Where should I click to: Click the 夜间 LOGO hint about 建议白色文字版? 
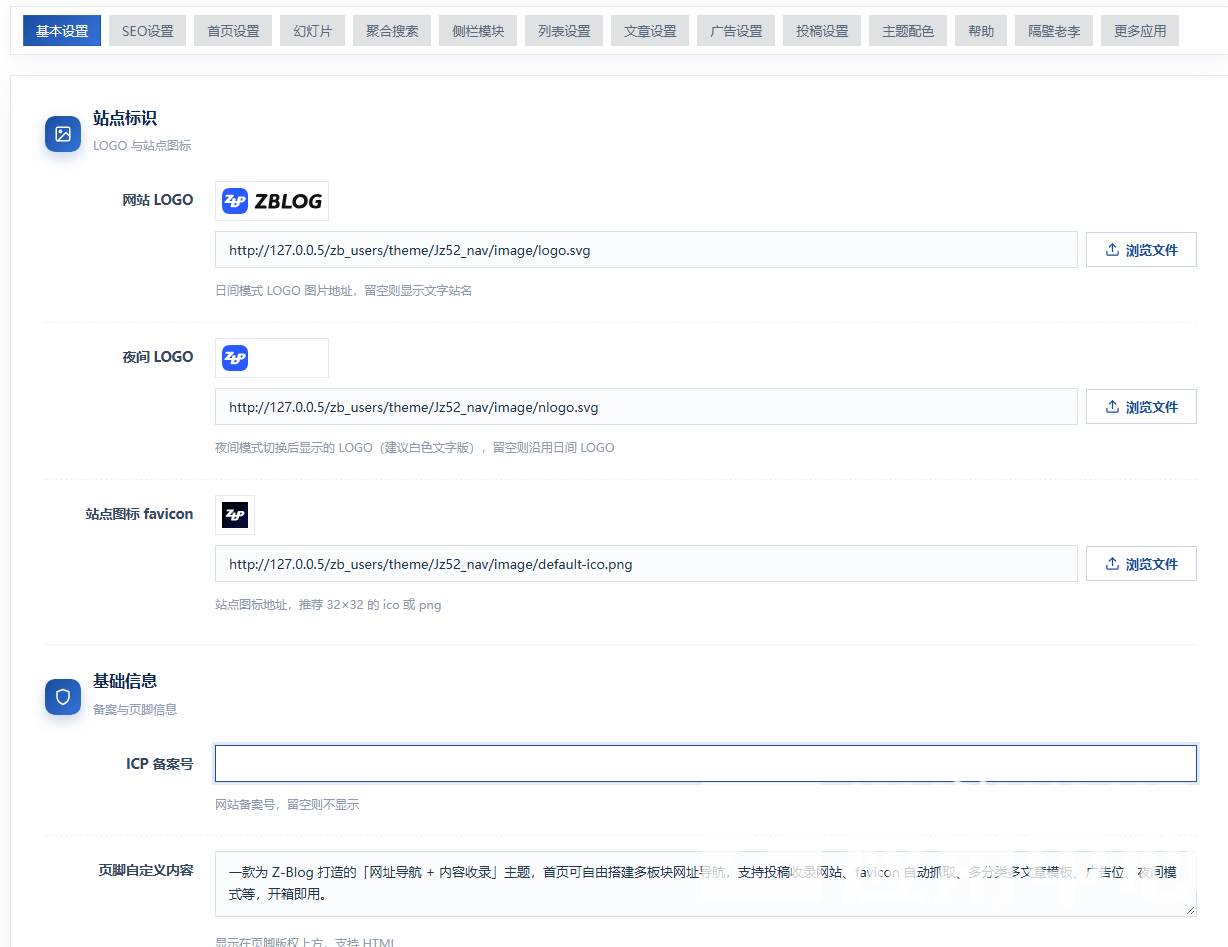415,447
